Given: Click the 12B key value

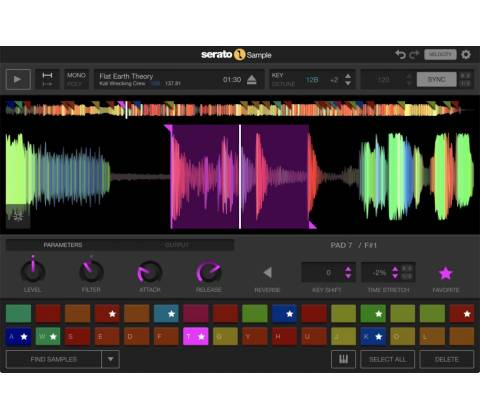Looking at the screenshot, I should 312,80.
